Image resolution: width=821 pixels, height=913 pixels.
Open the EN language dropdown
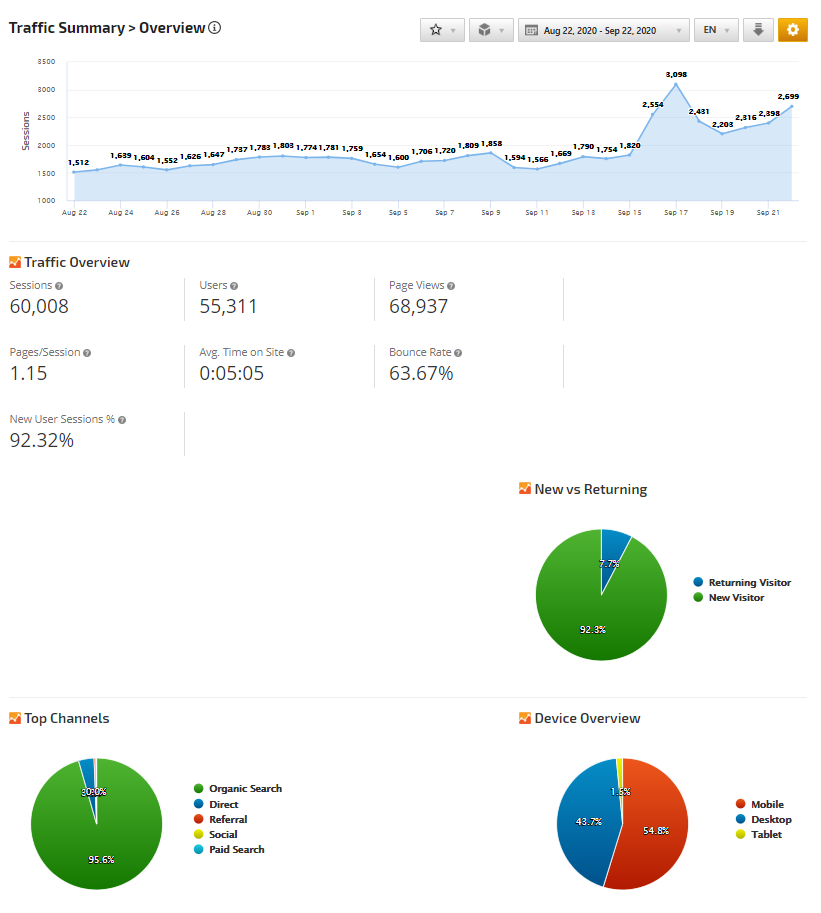tap(716, 30)
